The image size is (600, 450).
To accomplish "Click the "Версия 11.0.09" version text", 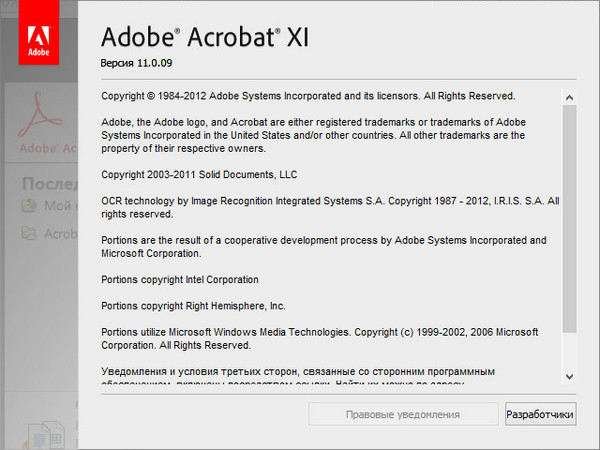I will 145,62.
